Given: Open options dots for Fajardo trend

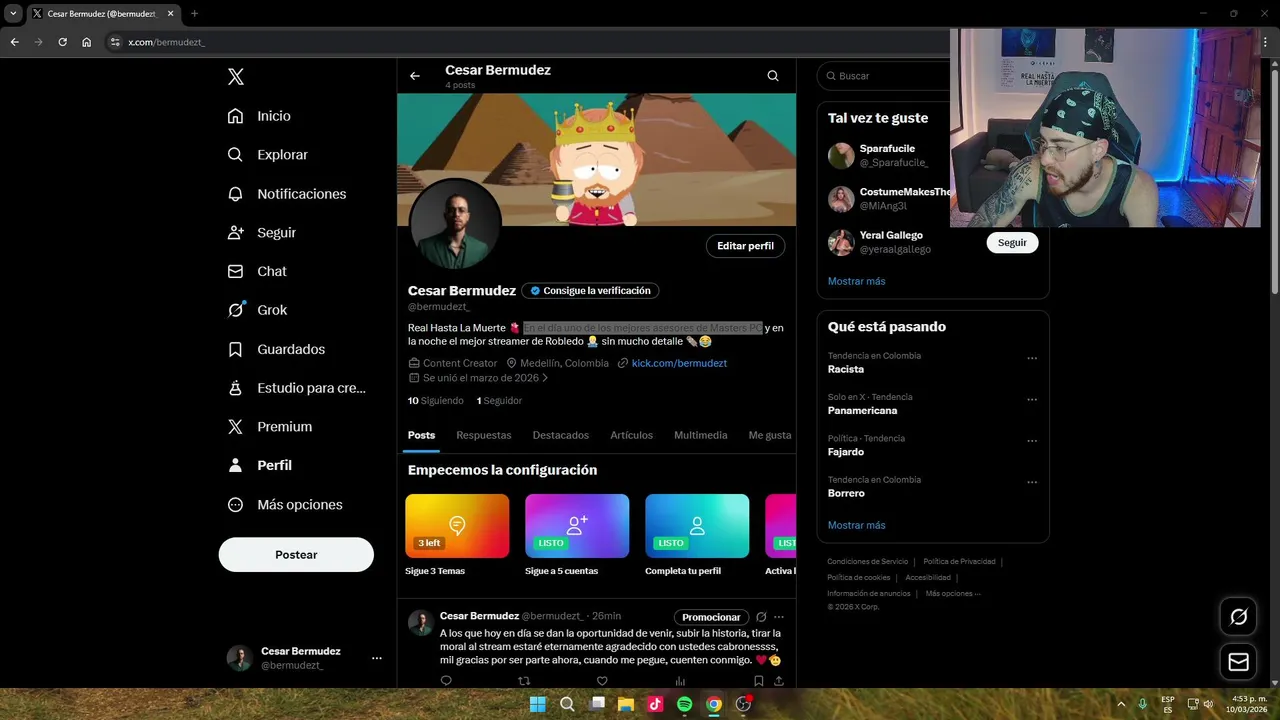Looking at the screenshot, I should [x=1032, y=440].
